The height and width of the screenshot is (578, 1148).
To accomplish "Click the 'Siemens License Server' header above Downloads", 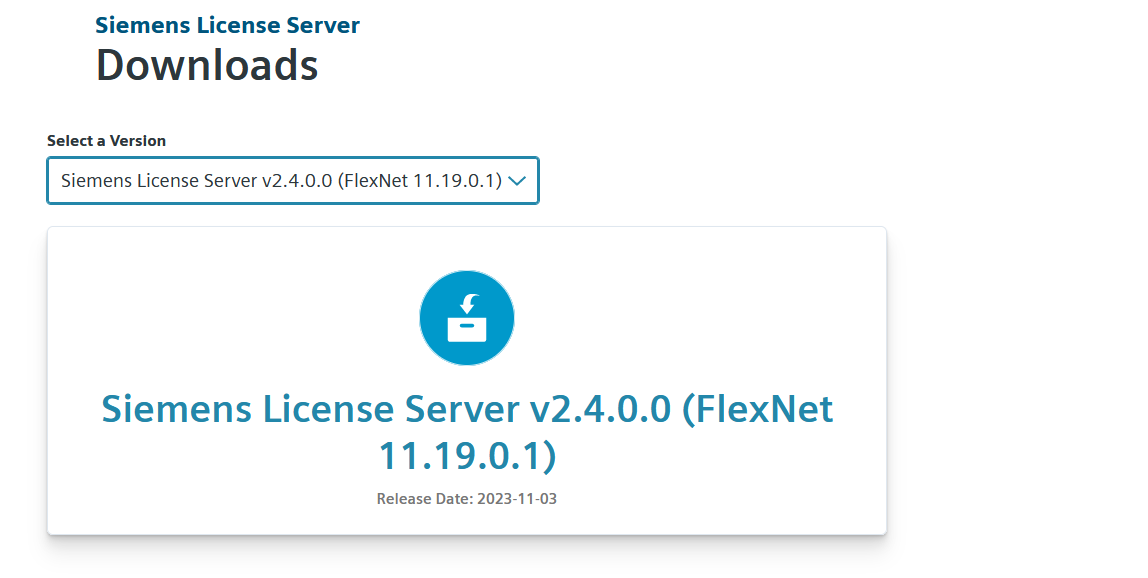I will (x=227, y=25).
